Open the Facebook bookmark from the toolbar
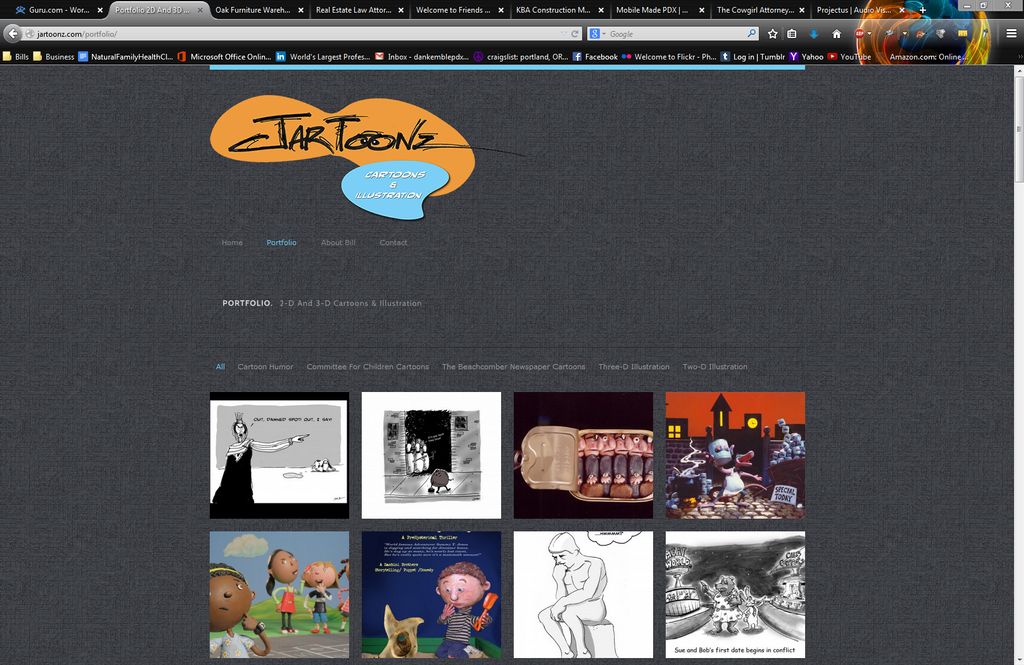This screenshot has height=665, width=1024. point(596,57)
